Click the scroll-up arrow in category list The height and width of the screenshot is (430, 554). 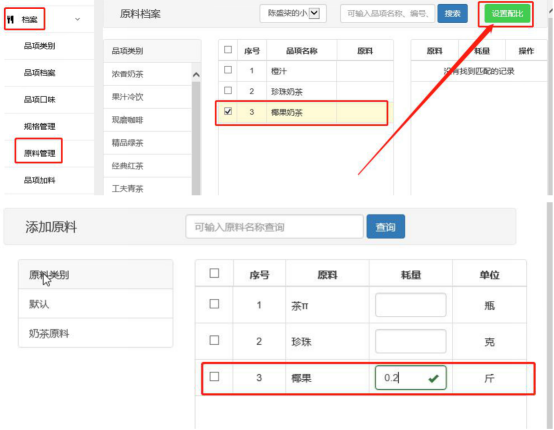pyautogui.click(x=196, y=75)
